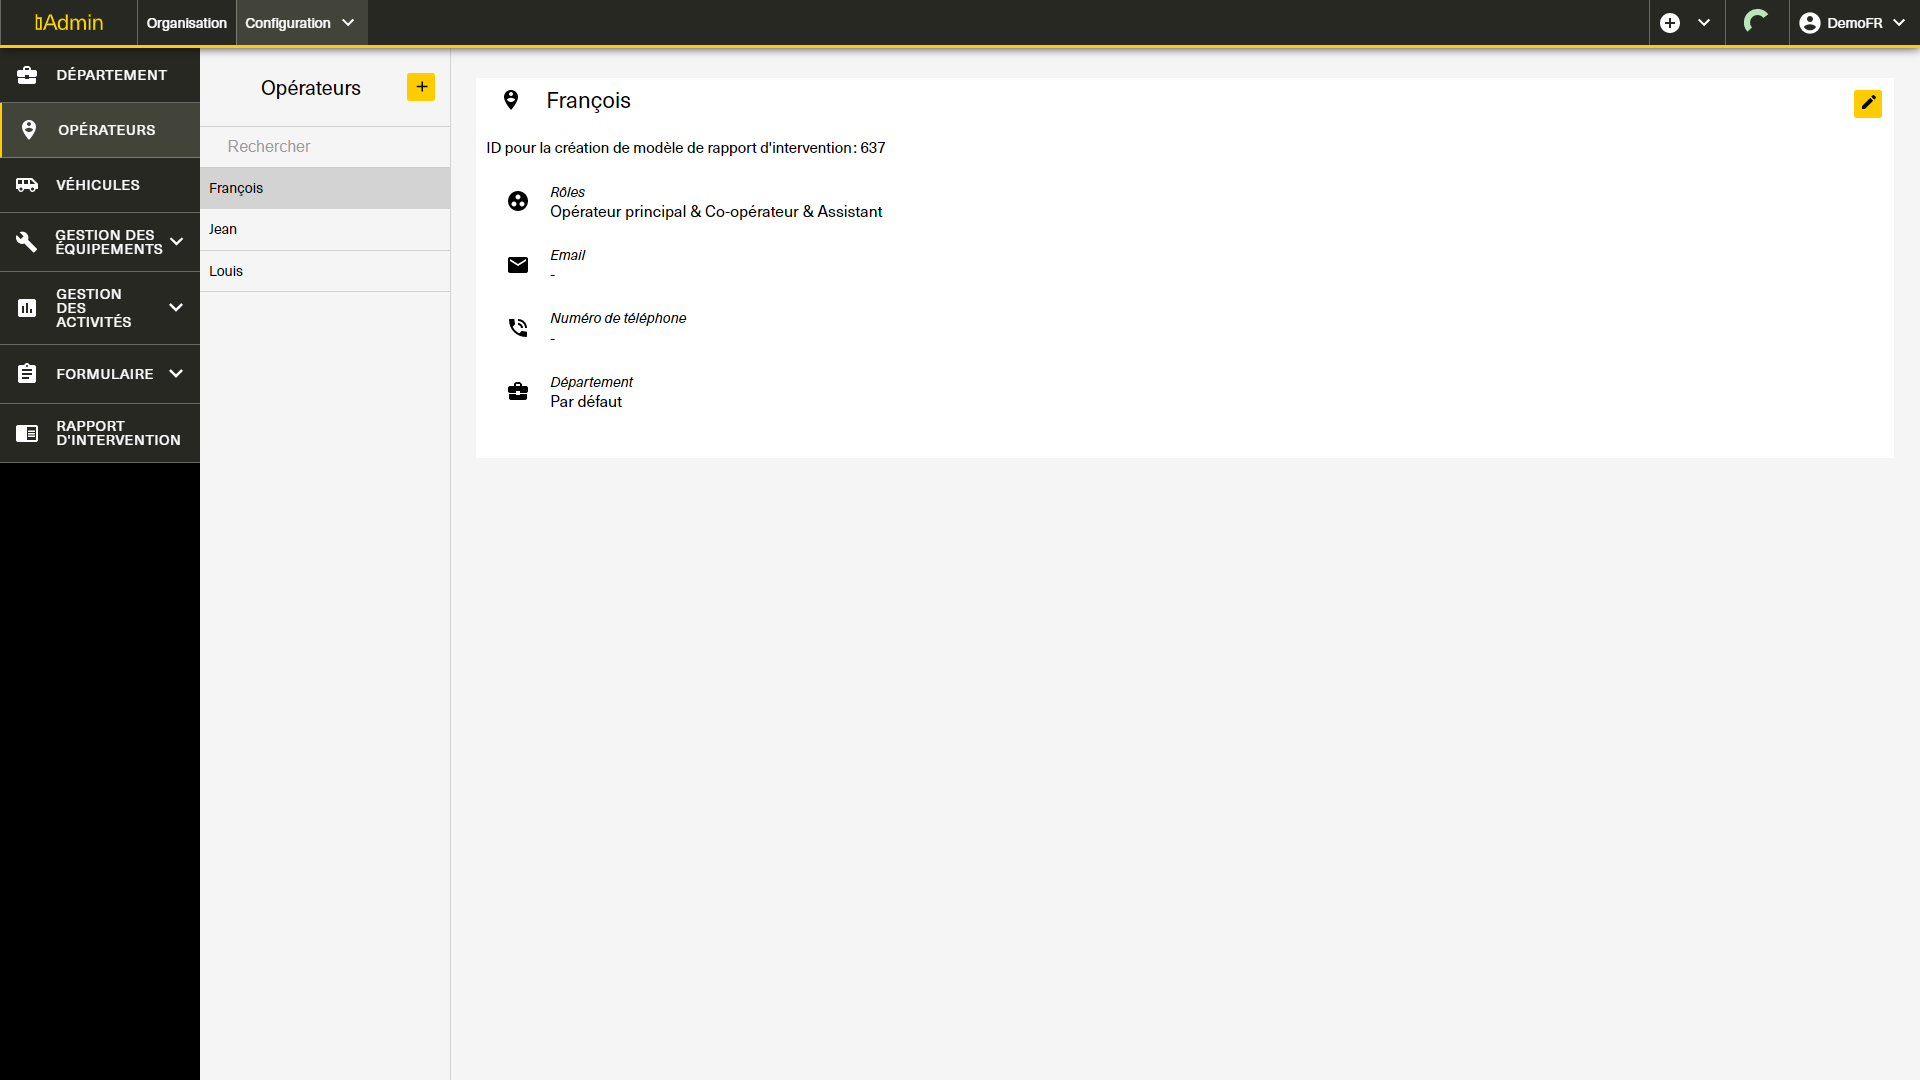Expand the Formulaire submenu chevron
This screenshot has width=1920, height=1080.
click(x=176, y=374)
